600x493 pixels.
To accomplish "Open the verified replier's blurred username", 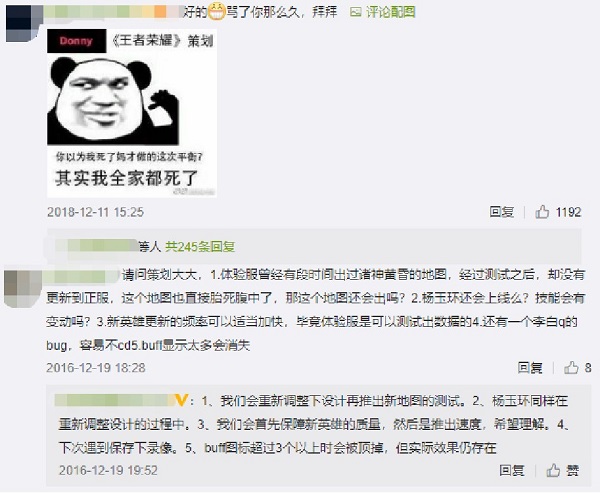I will 115,400.
